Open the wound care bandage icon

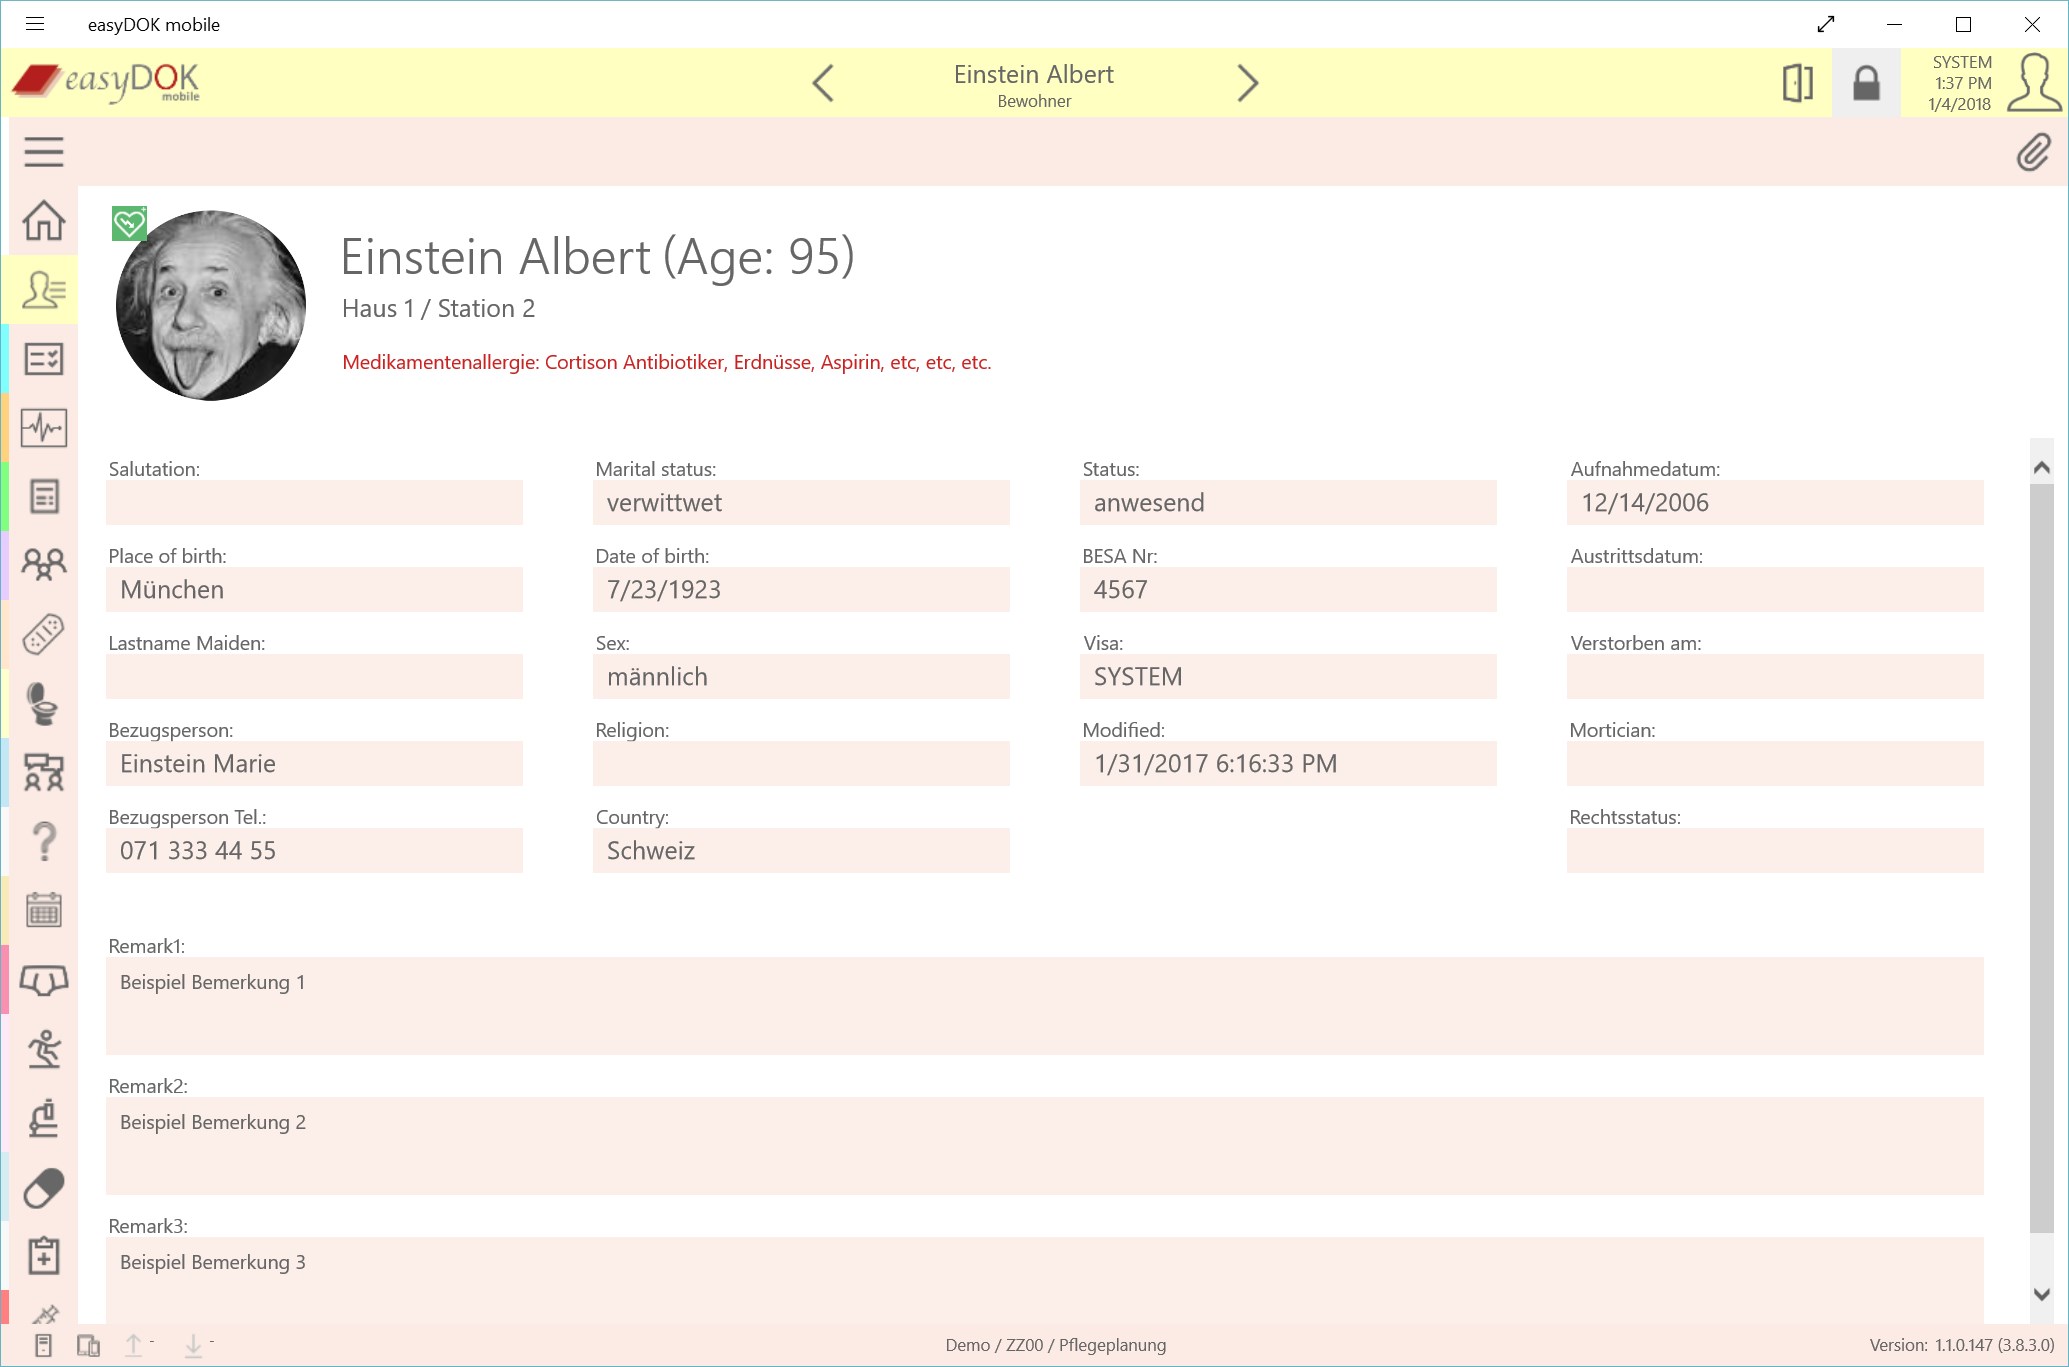pos(43,633)
